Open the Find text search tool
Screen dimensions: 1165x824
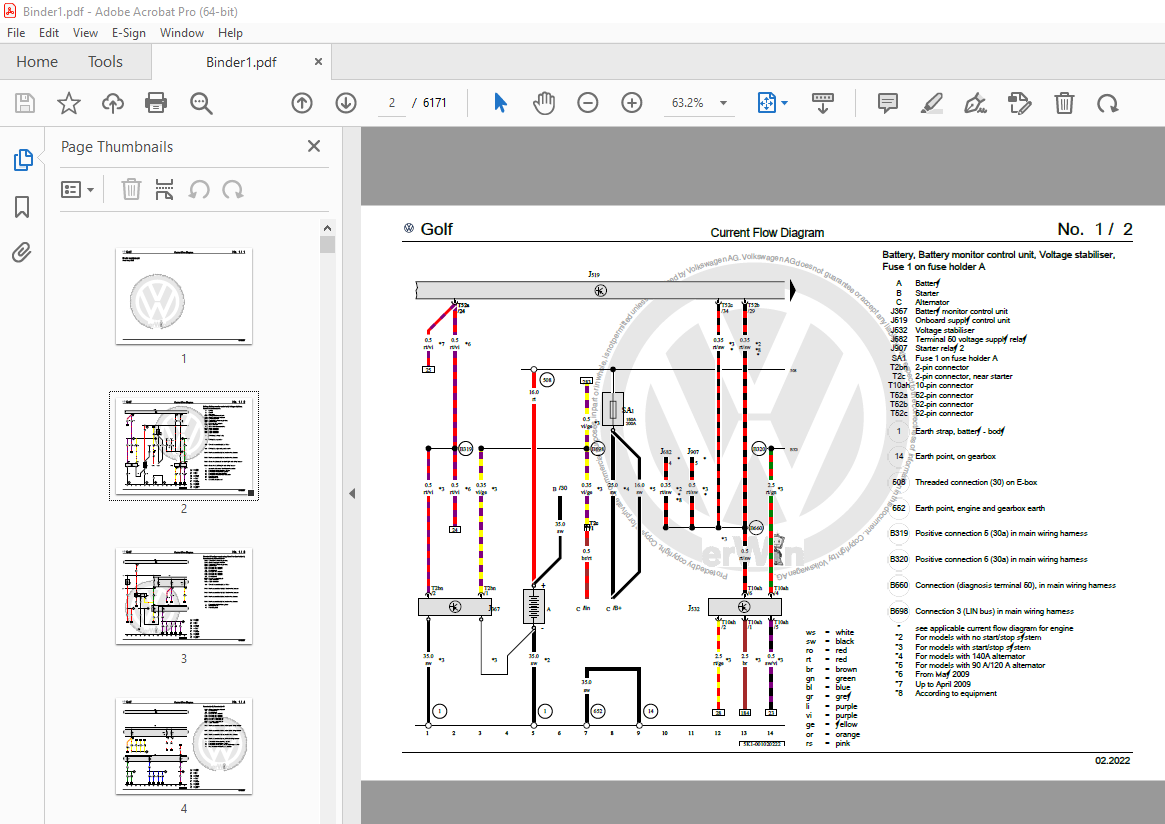201,103
